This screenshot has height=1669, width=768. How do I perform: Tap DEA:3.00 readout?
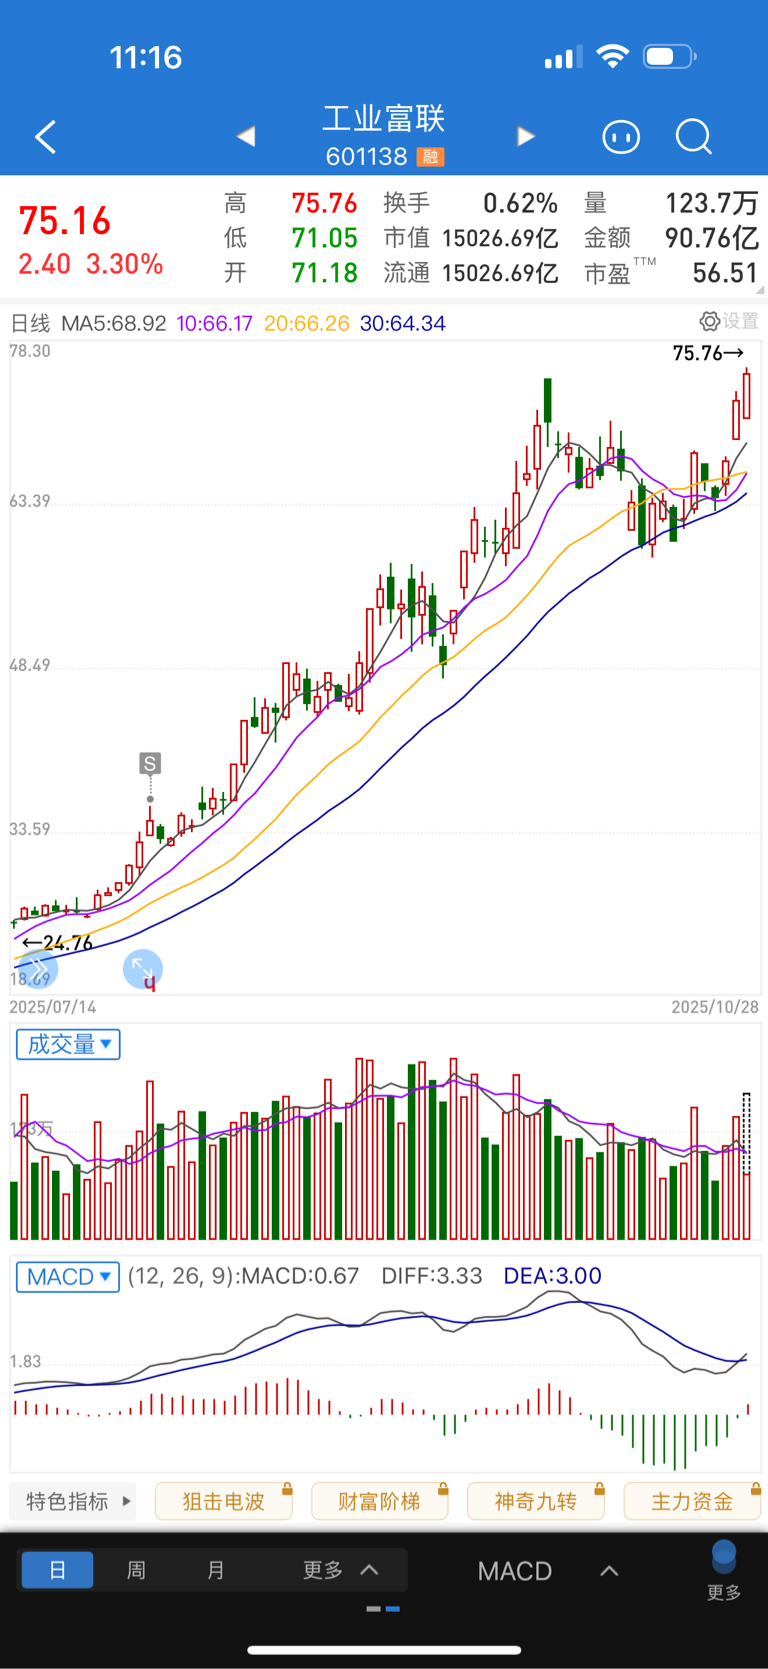552,1276
